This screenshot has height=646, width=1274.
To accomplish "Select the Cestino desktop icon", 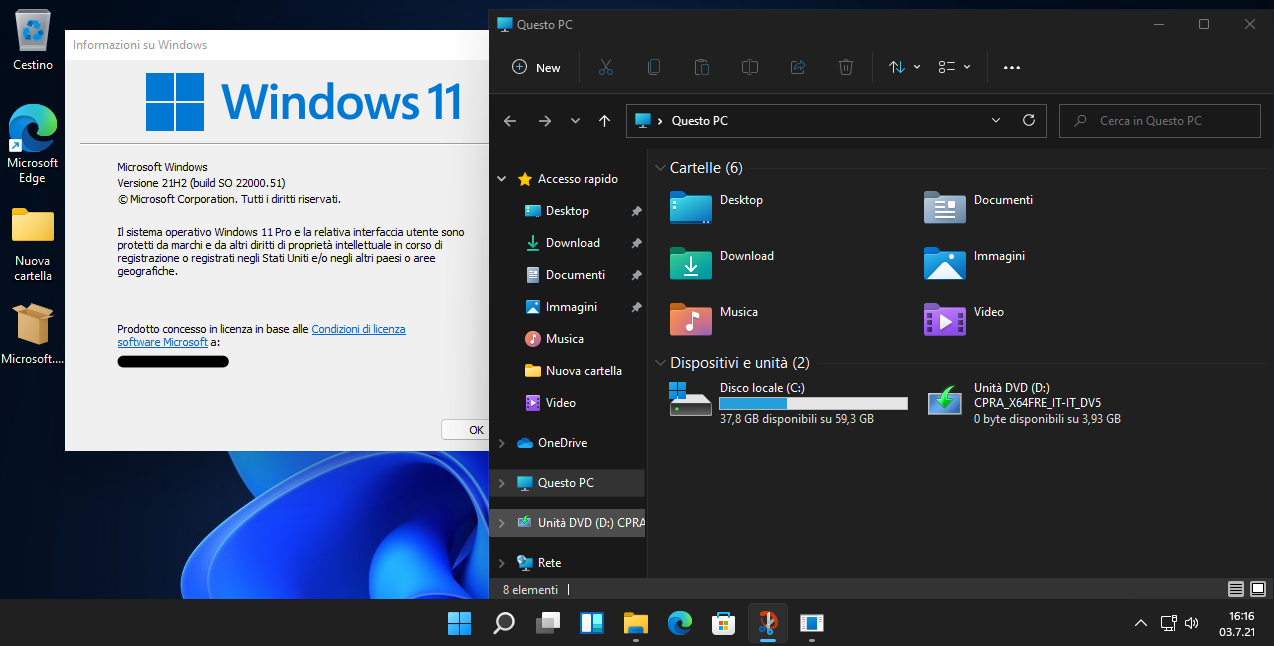I will (x=33, y=40).
